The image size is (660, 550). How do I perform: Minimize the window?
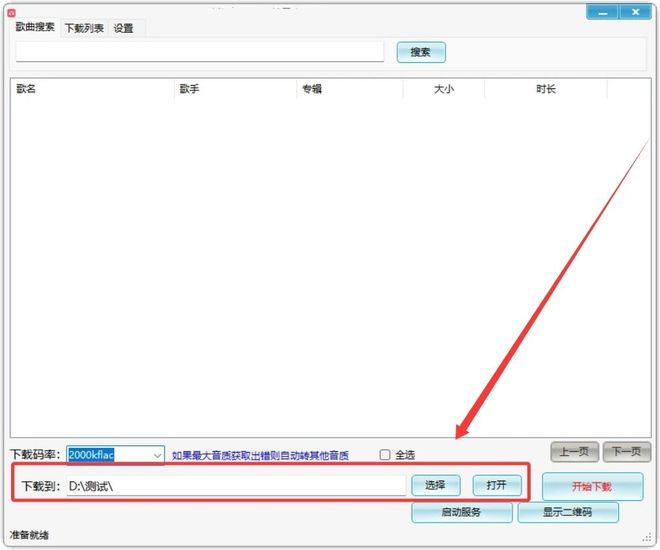coord(602,12)
